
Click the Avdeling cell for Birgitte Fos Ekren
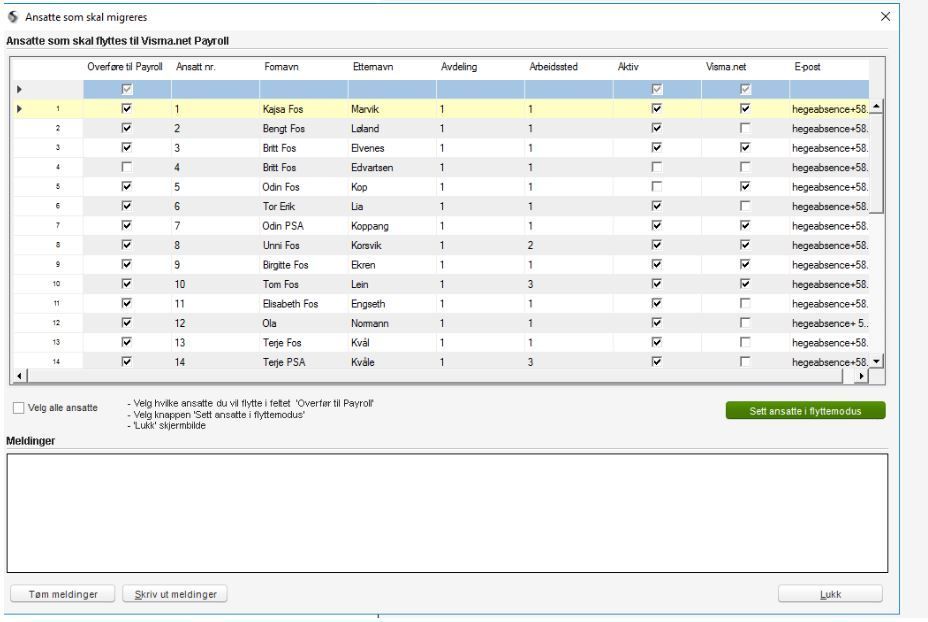480,265
